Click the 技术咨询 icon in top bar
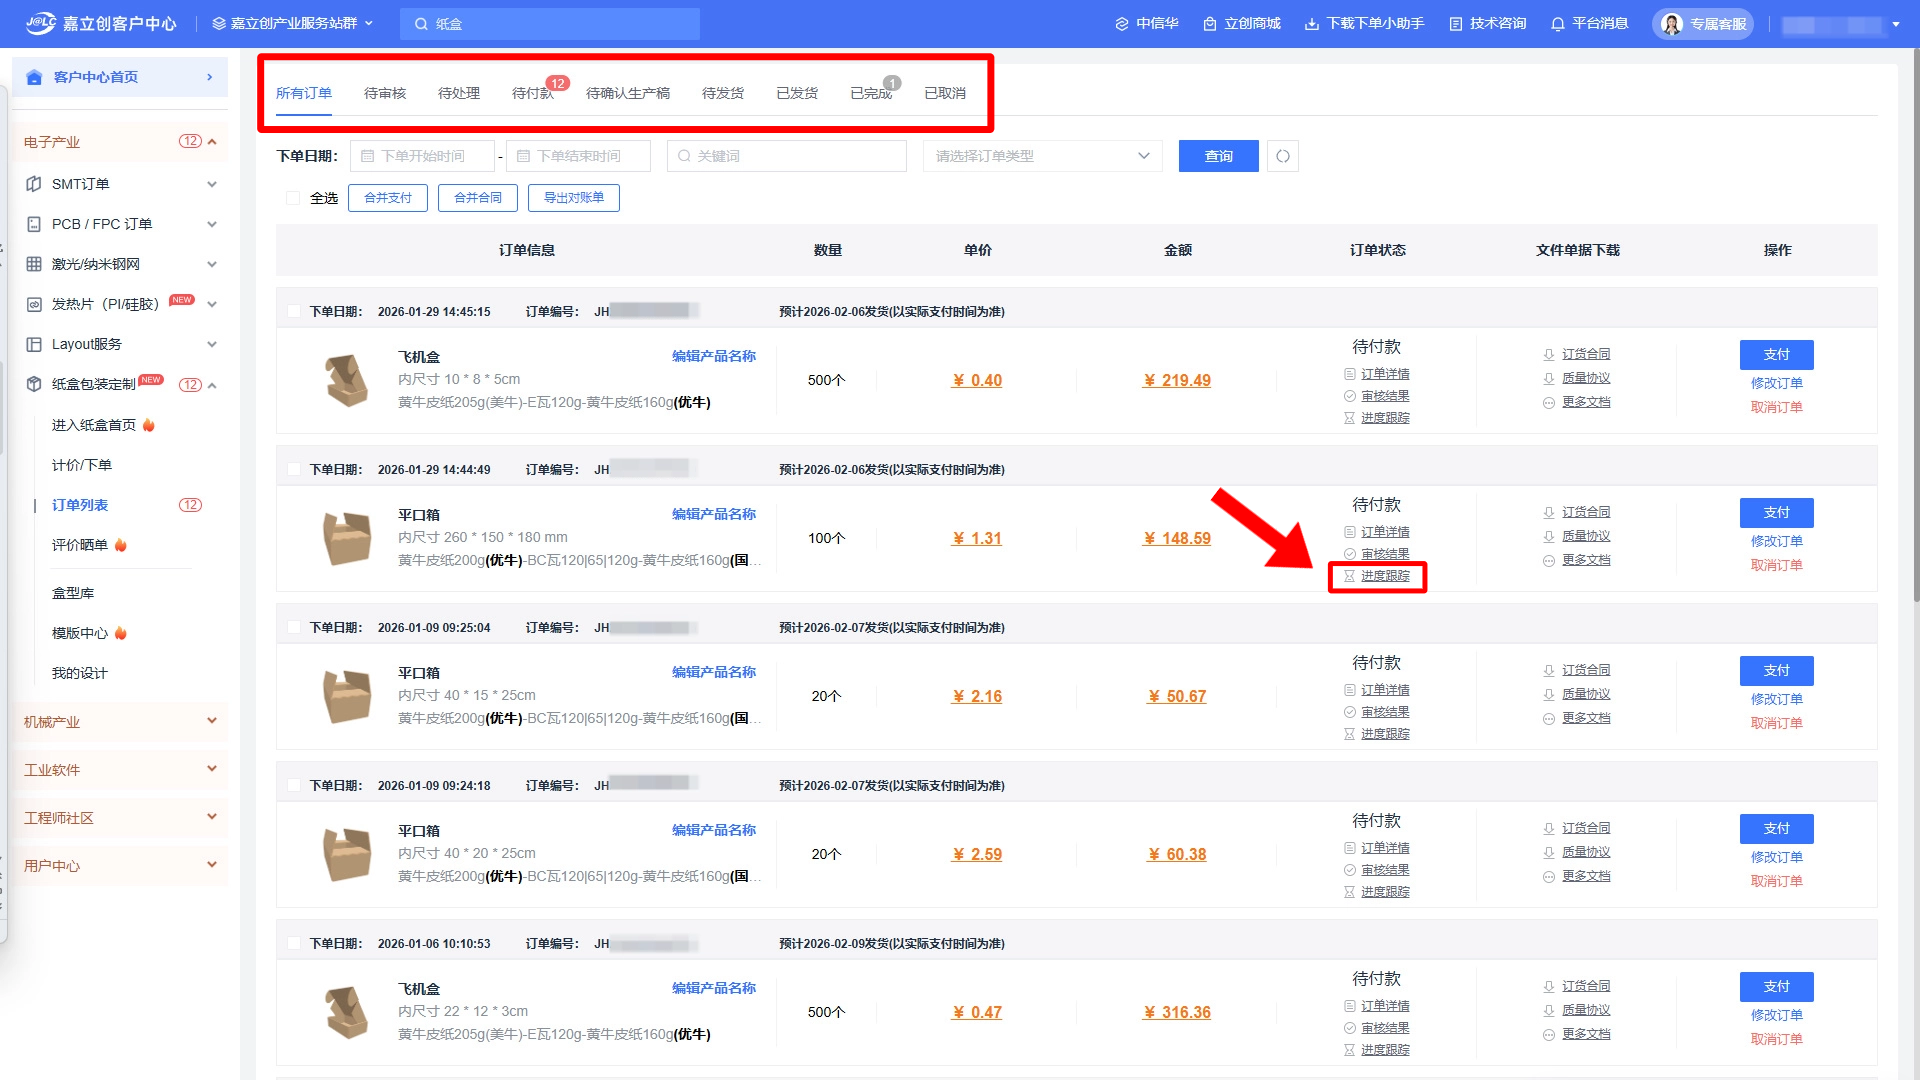 click(x=1456, y=24)
